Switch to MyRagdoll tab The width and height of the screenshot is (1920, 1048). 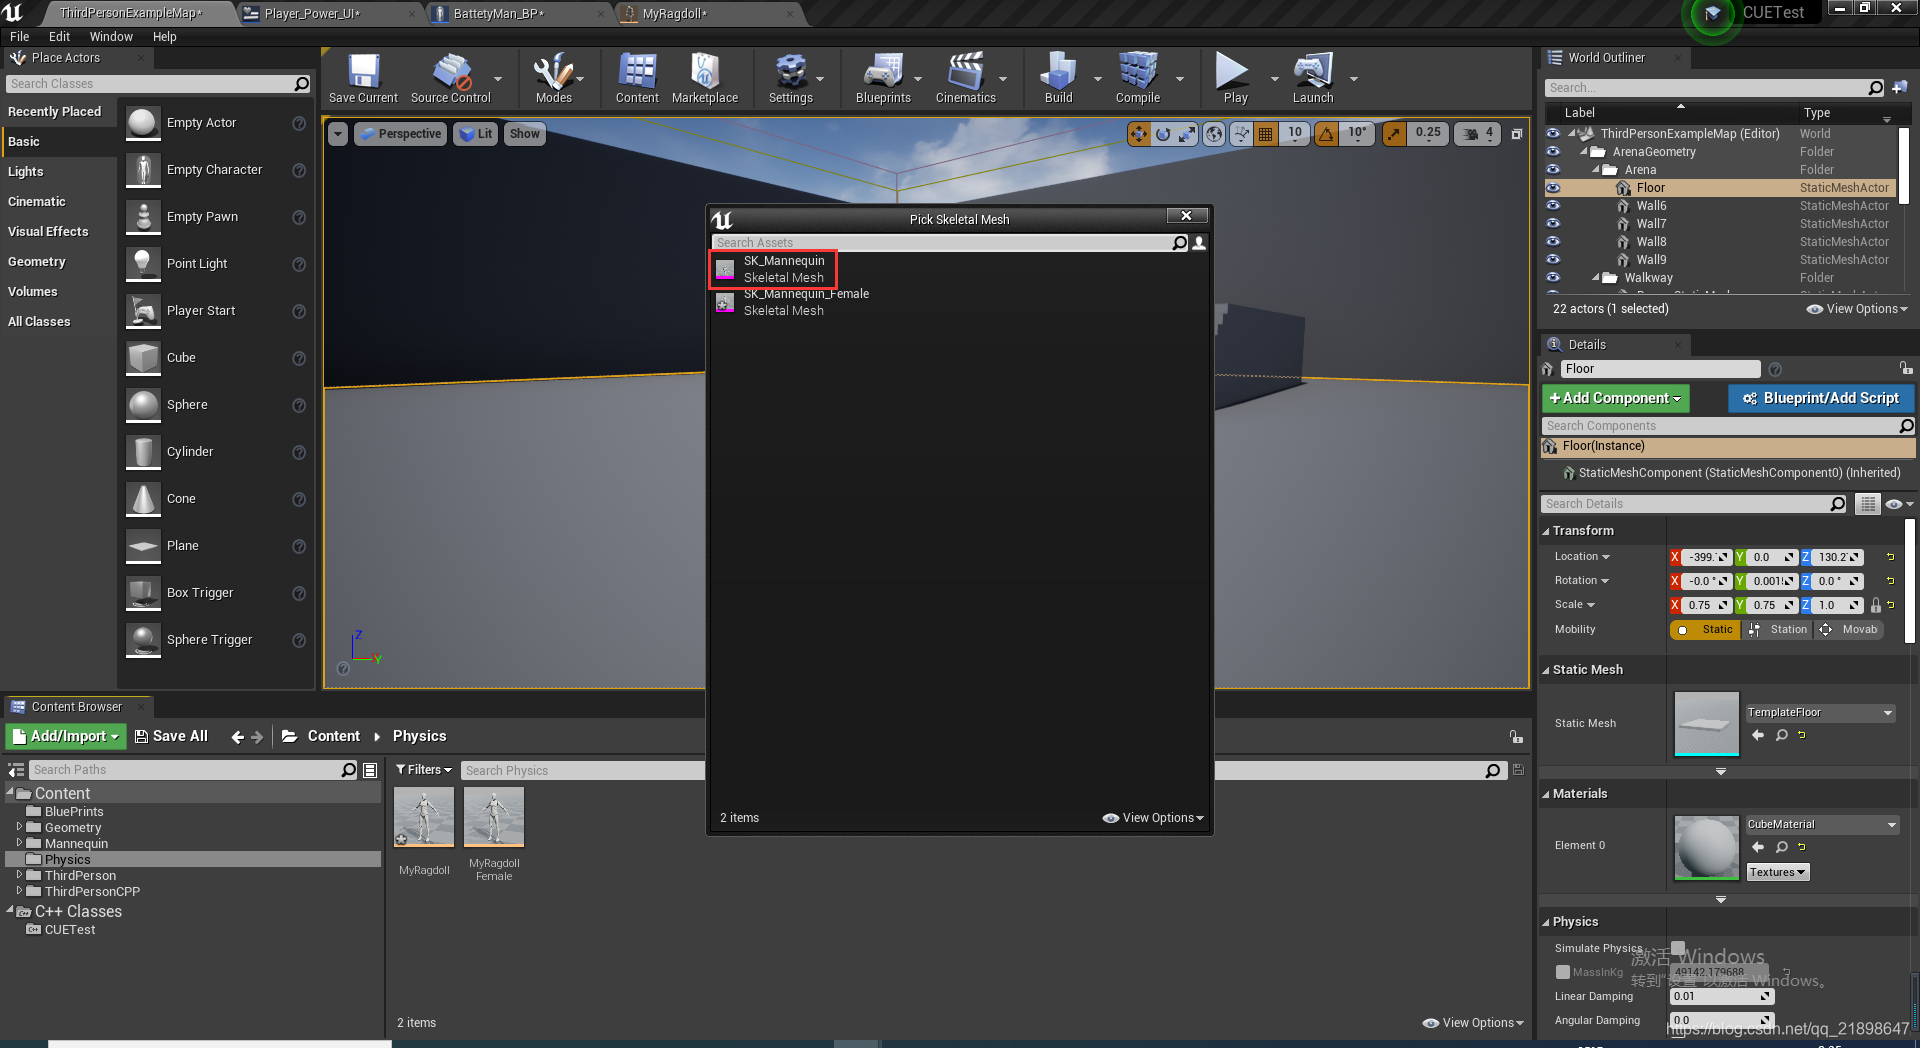[x=705, y=13]
